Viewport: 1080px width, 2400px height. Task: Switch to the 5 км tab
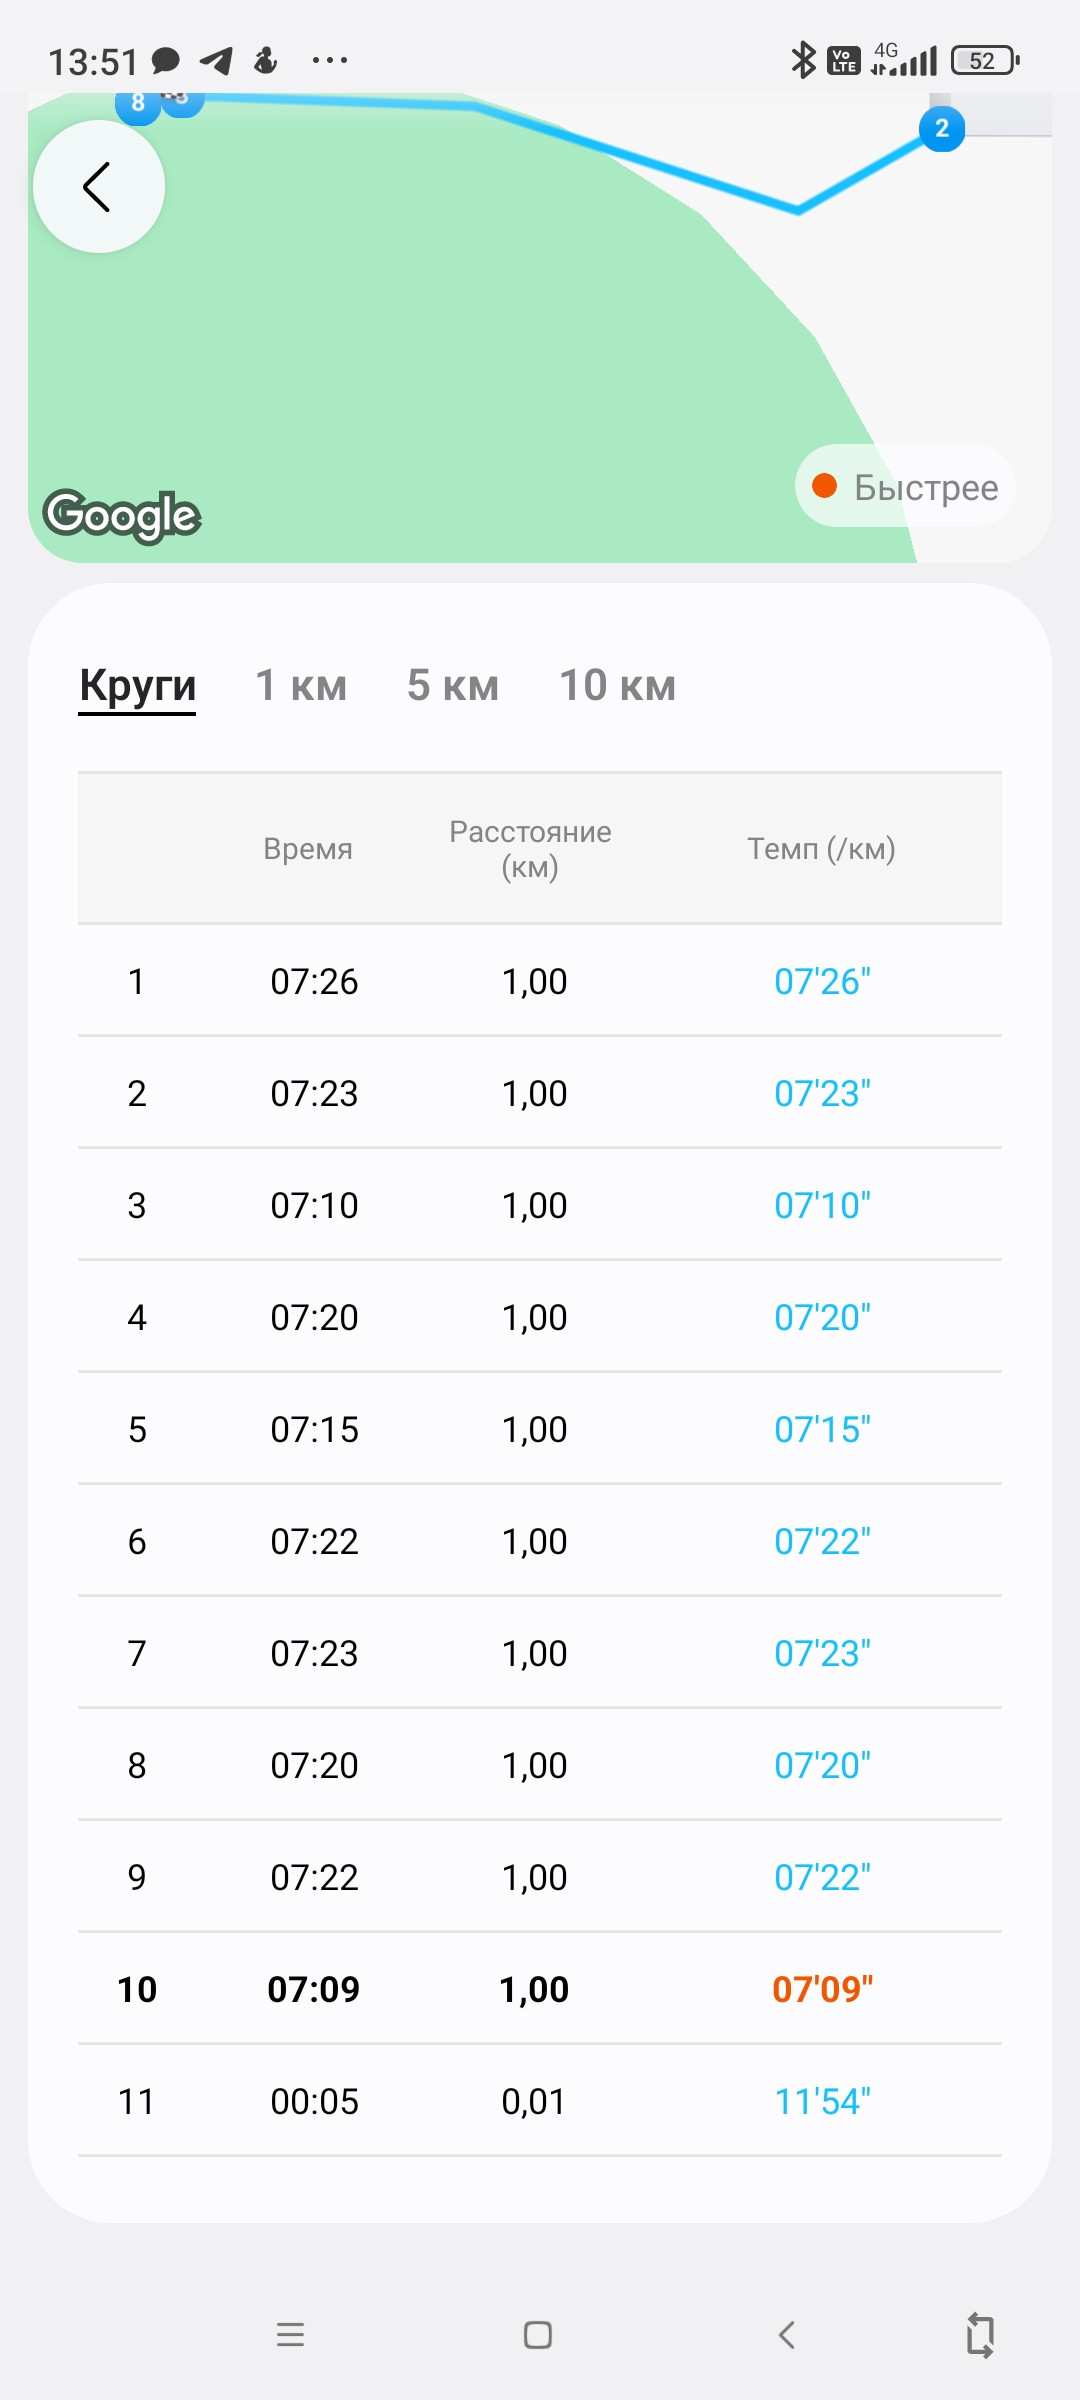tap(453, 686)
